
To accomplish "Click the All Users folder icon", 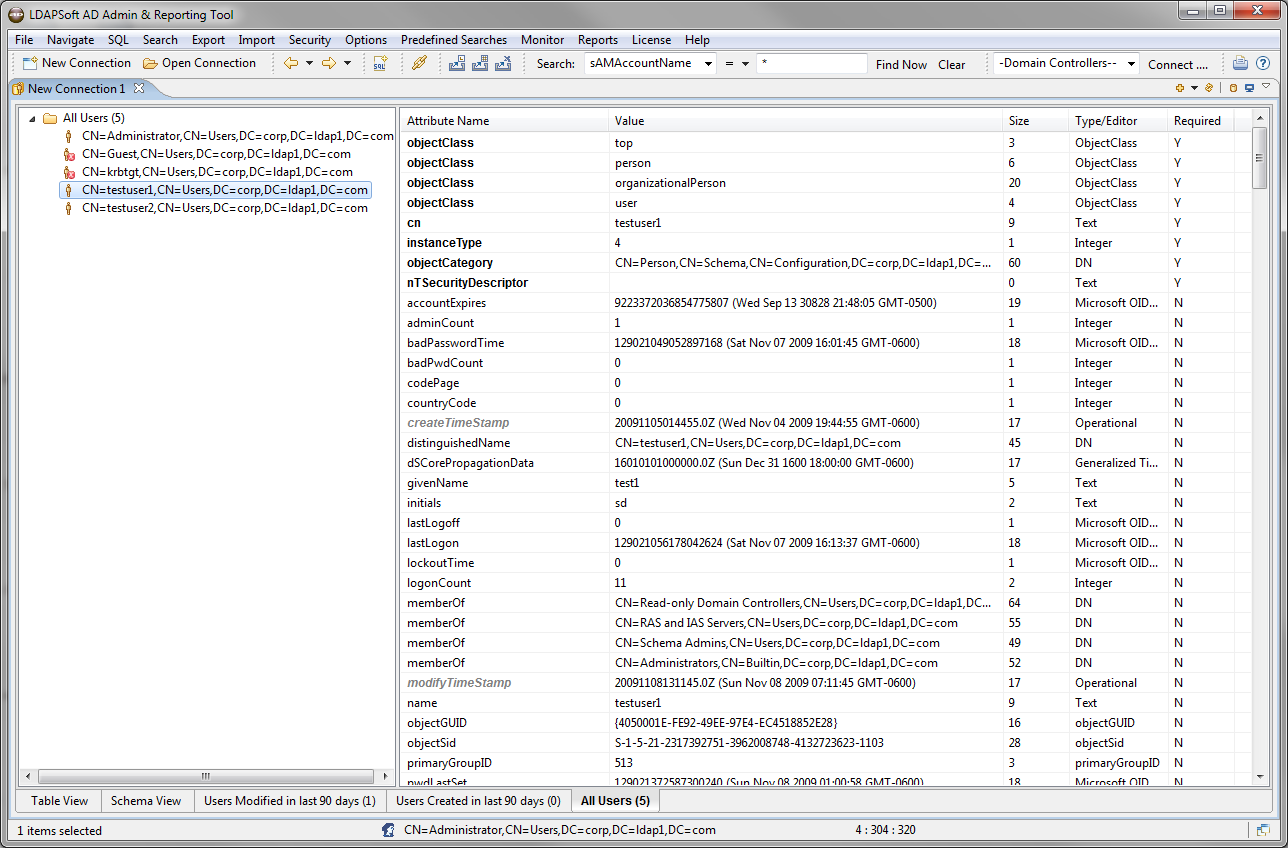I will [x=50, y=118].
